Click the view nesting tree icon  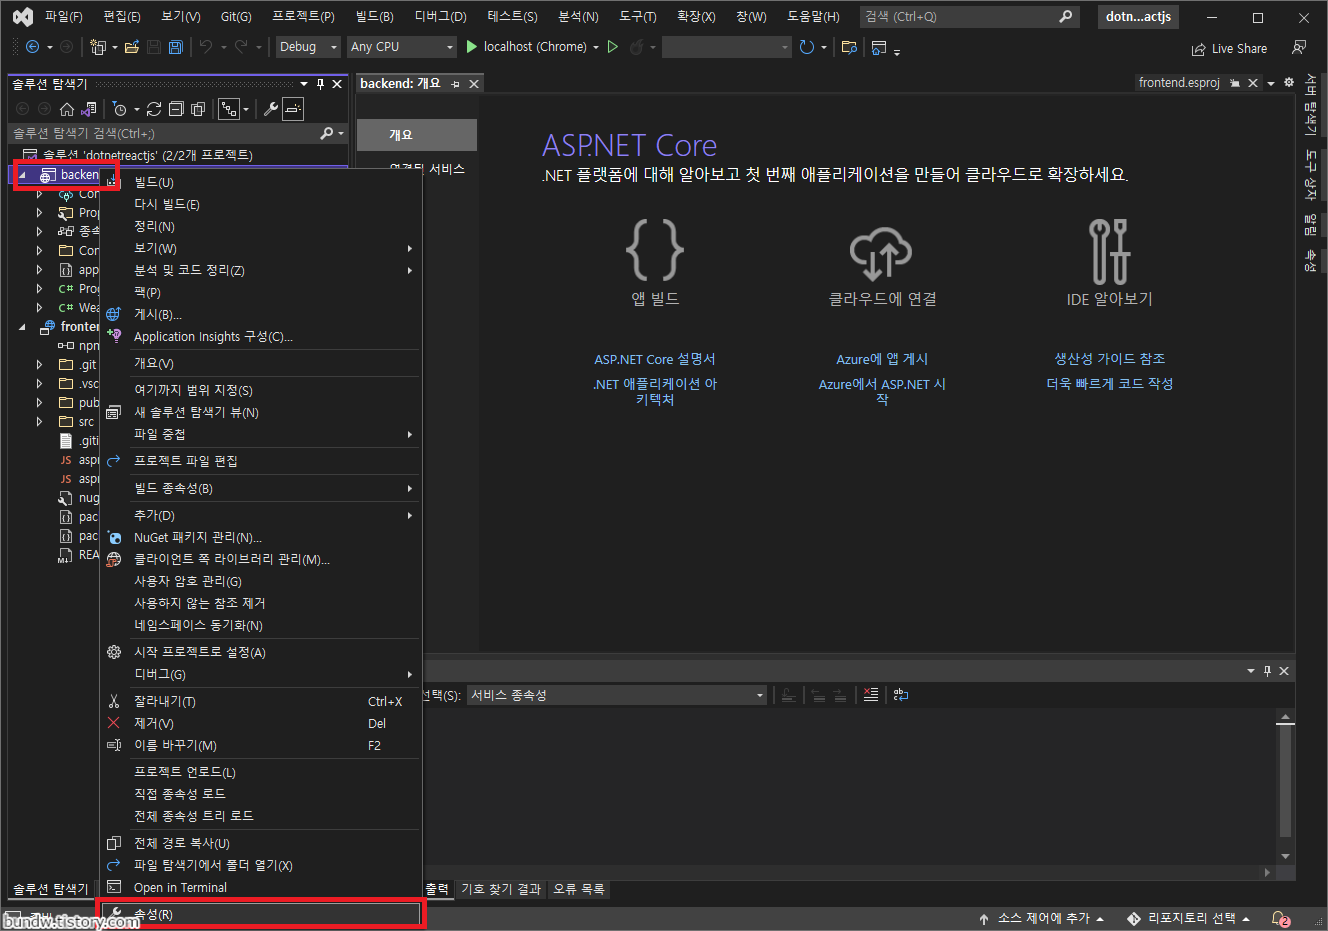coord(229,109)
